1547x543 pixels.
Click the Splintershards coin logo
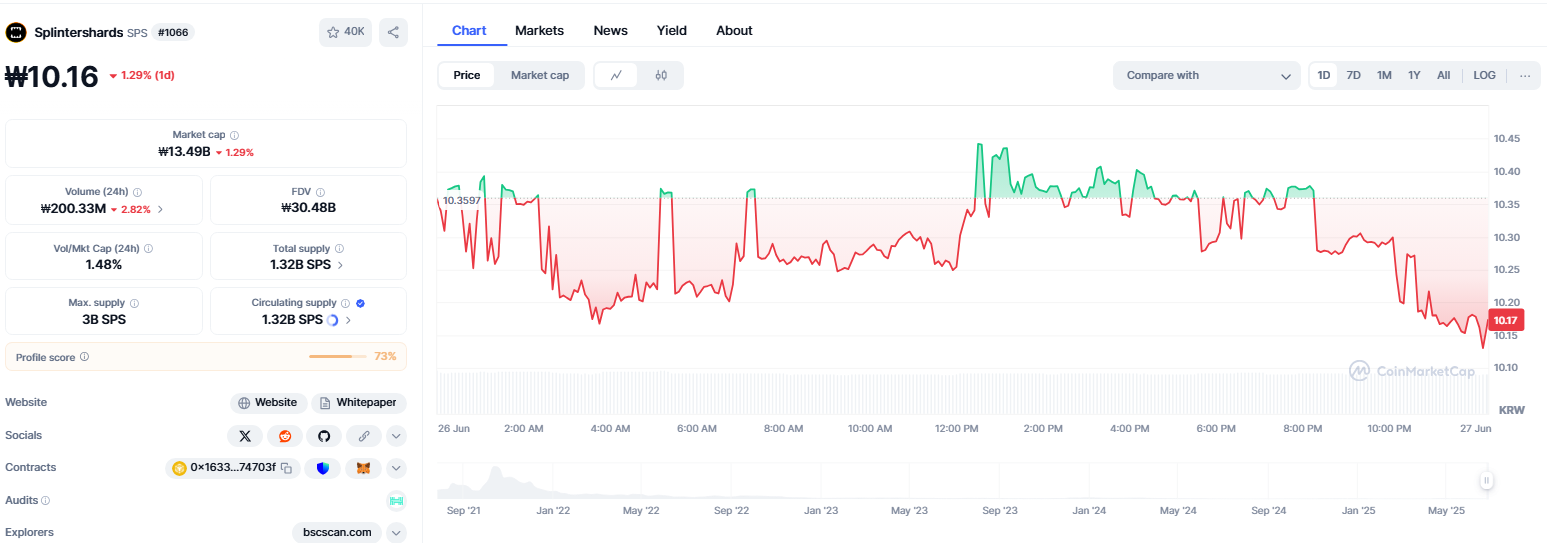[16, 32]
